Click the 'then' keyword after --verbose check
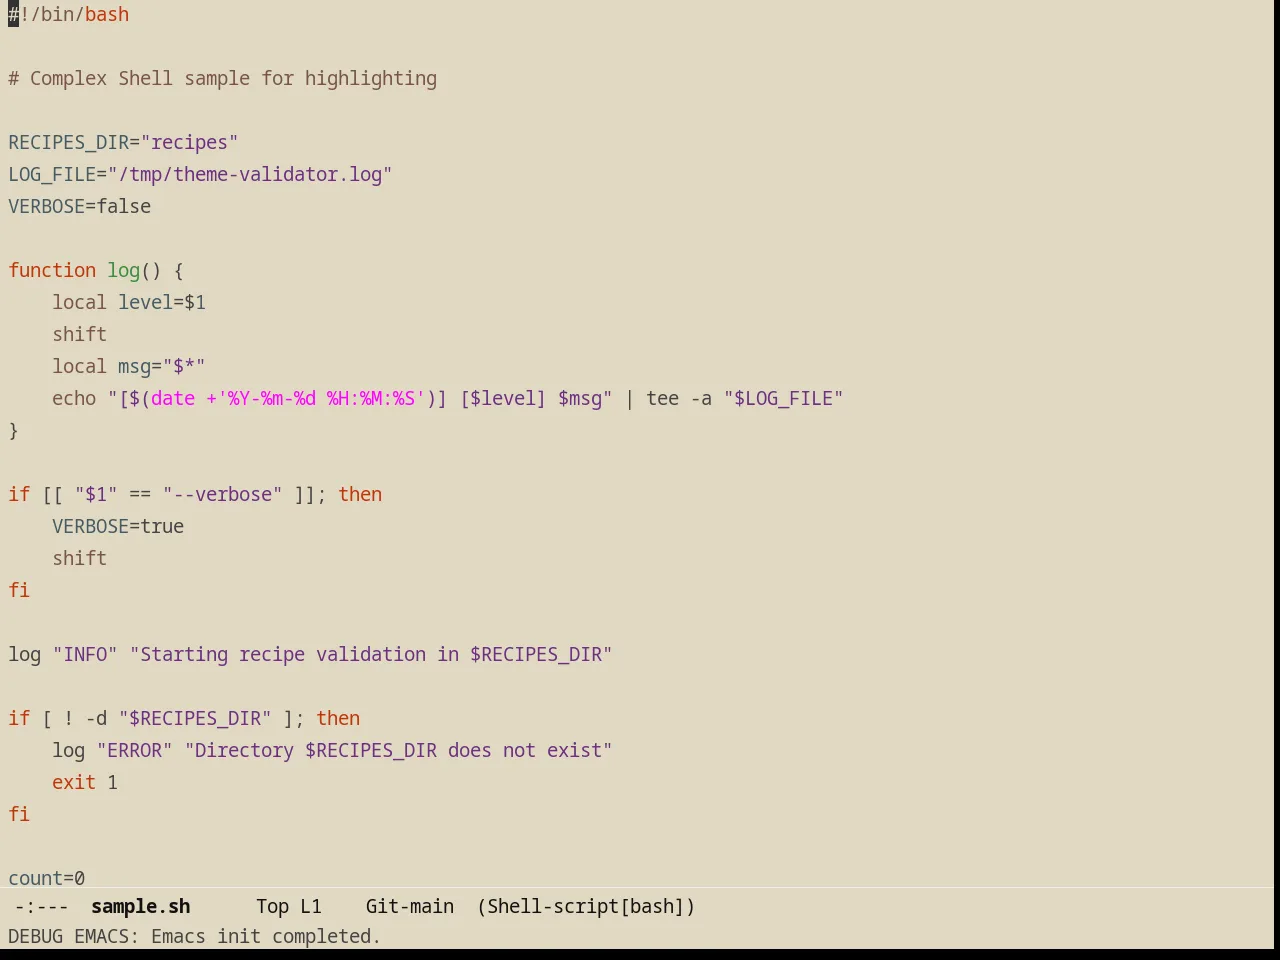 (x=360, y=494)
